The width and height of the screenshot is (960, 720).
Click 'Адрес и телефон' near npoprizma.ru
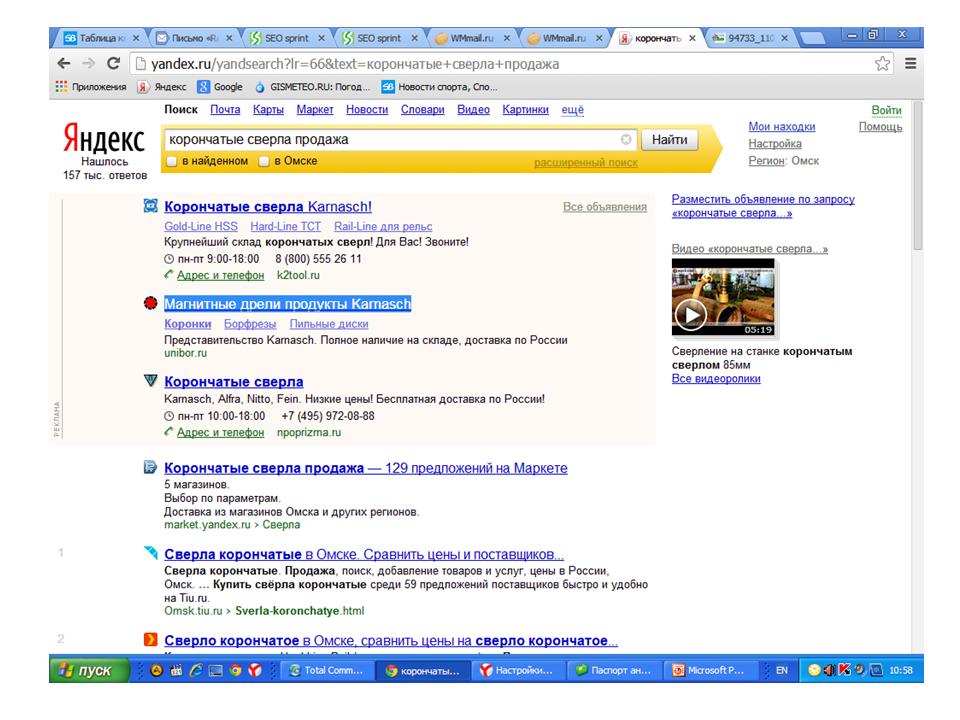pos(220,432)
